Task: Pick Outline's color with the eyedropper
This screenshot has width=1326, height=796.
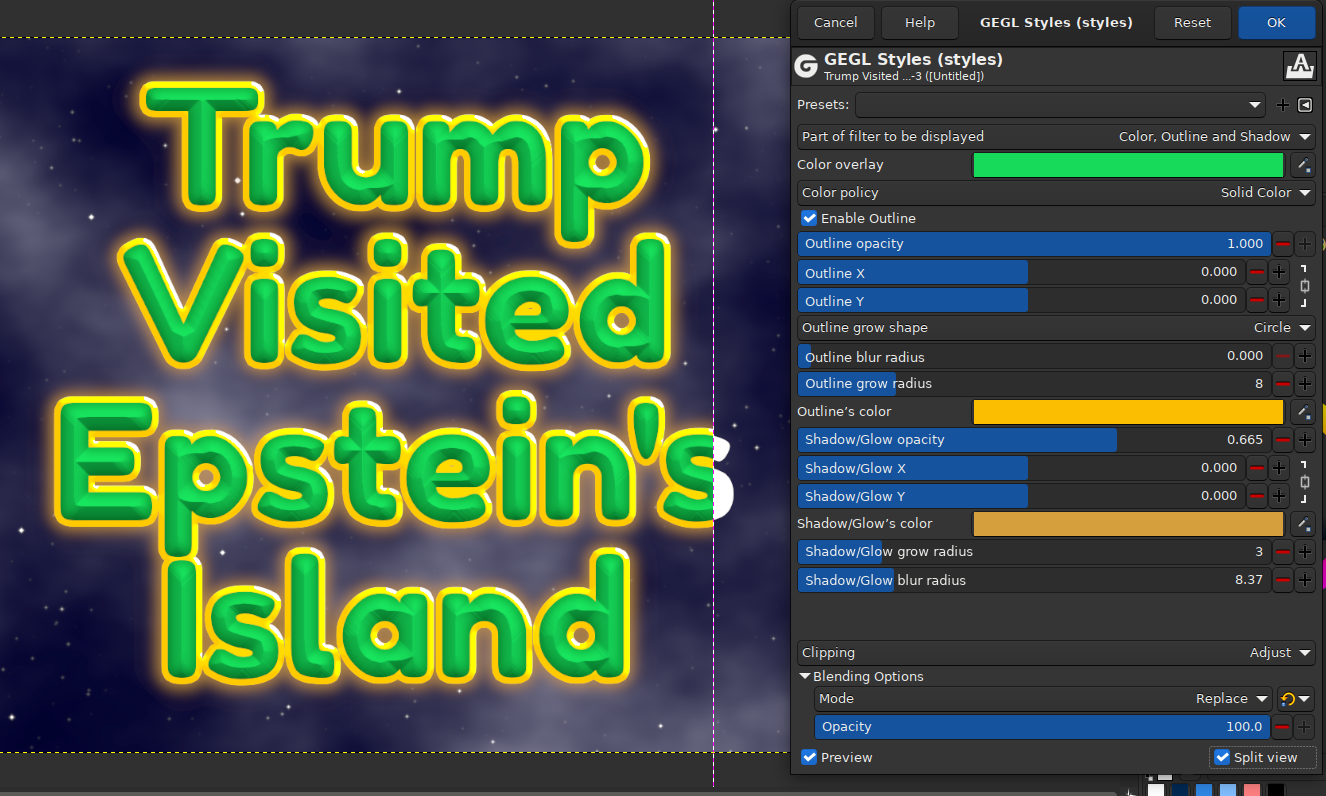Action: [1302, 412]
